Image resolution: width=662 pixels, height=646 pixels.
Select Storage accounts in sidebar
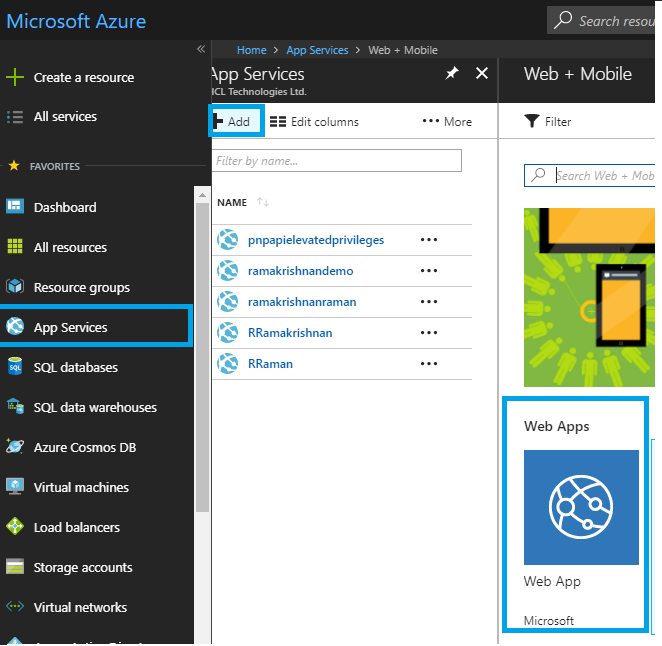(x=83, y=567)
